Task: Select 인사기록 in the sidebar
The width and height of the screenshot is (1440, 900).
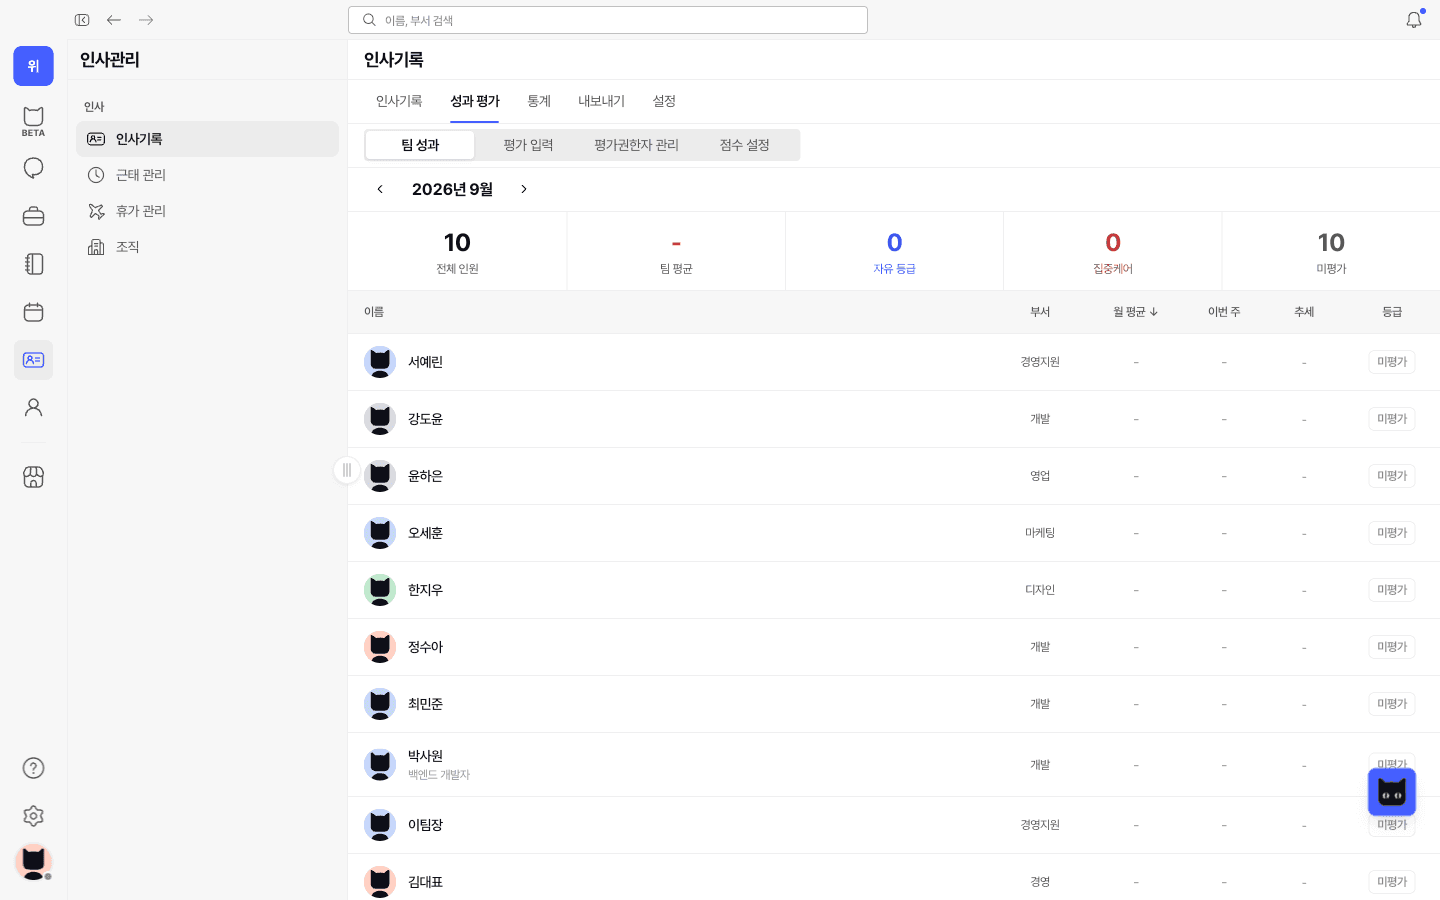Action: (x=207, y=139)
